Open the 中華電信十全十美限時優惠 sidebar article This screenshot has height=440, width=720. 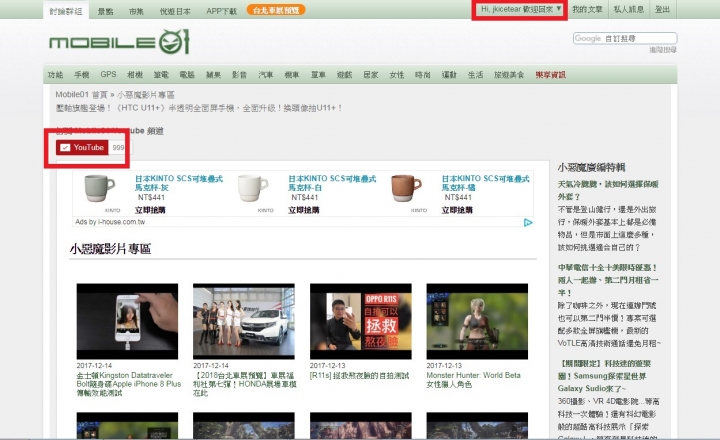[x=608, y=280]
